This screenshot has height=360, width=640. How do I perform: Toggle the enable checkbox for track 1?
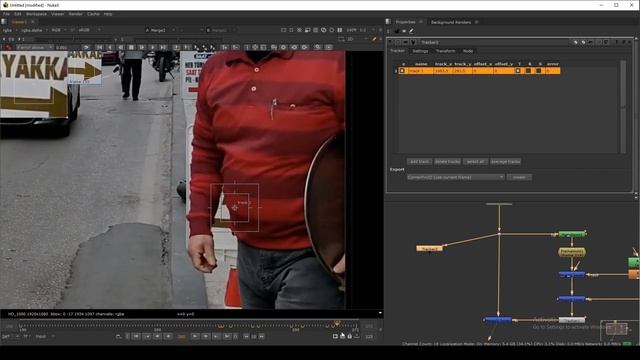coord(402,71)
